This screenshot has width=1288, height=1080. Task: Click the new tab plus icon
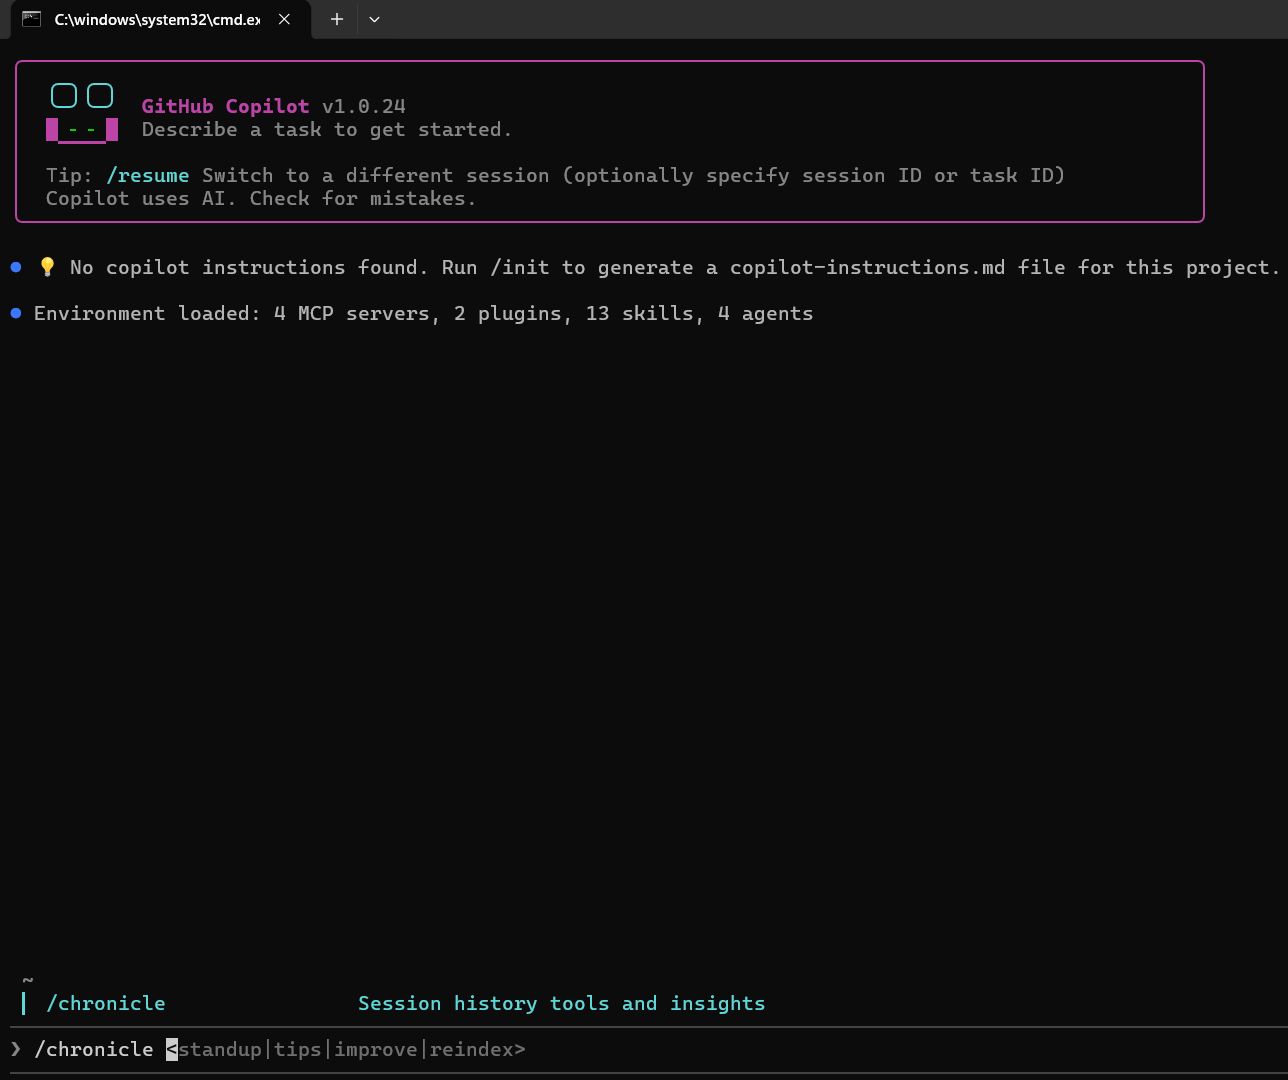click(x=336, y=19)
